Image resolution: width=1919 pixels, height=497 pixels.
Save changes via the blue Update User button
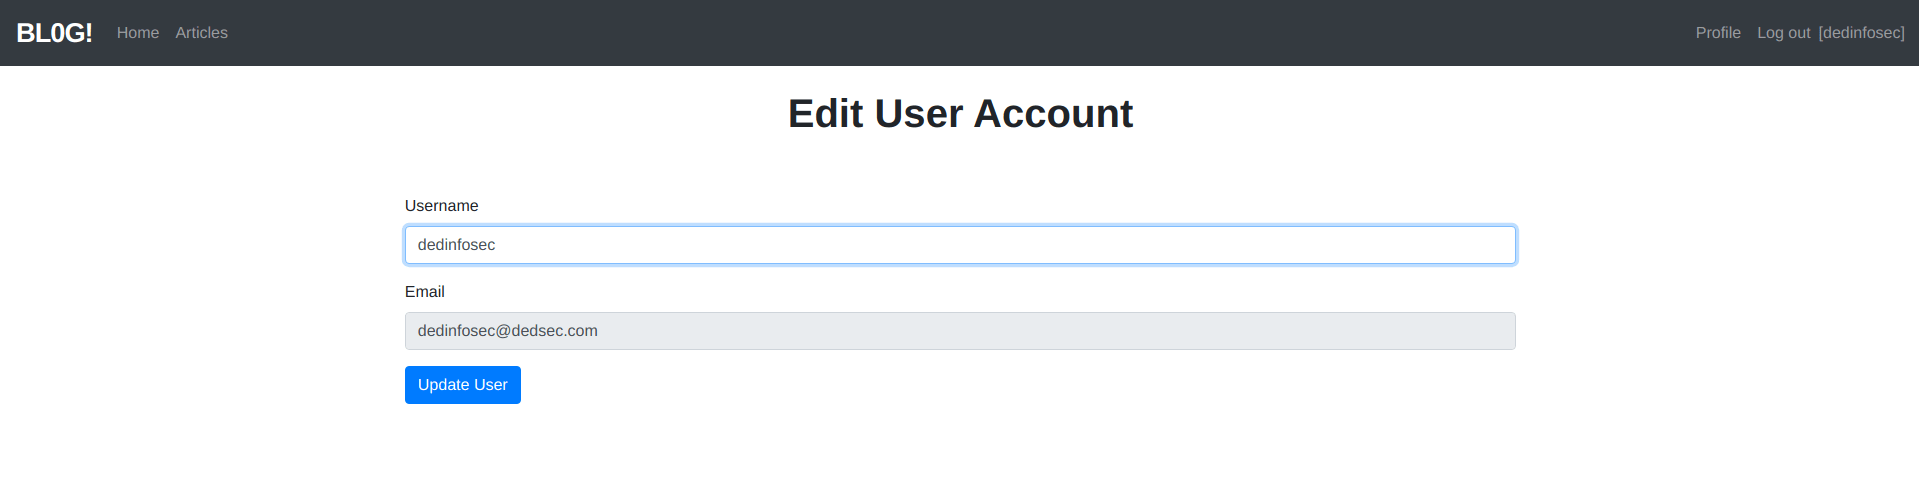(x=463, y=385)
